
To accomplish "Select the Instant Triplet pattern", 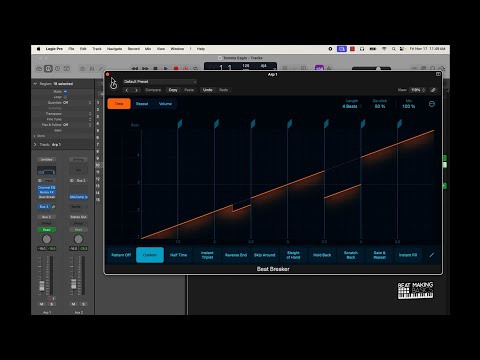I will [x=207, y=255].
